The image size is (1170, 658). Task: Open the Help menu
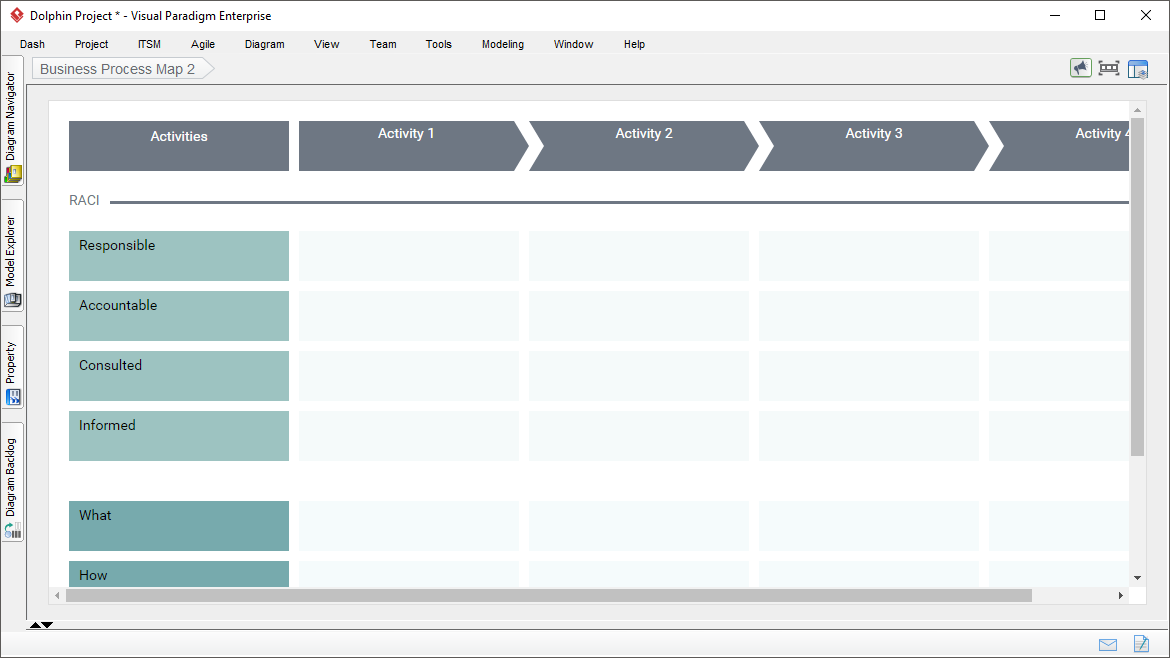pos(634,44)
